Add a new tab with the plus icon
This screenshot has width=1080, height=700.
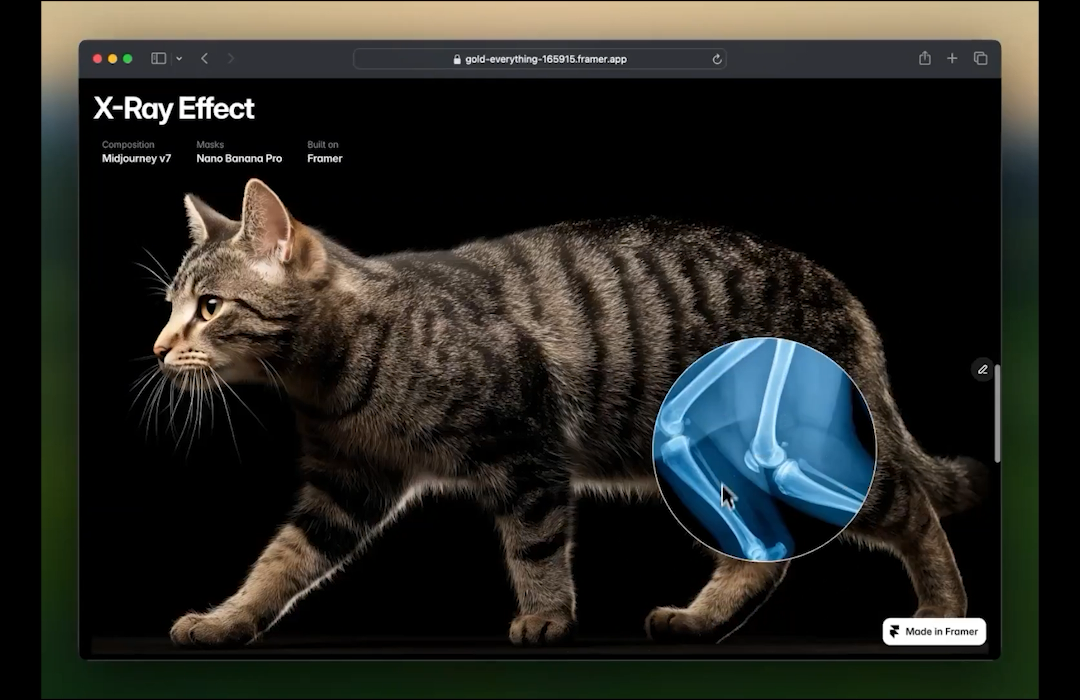(952, 59)
